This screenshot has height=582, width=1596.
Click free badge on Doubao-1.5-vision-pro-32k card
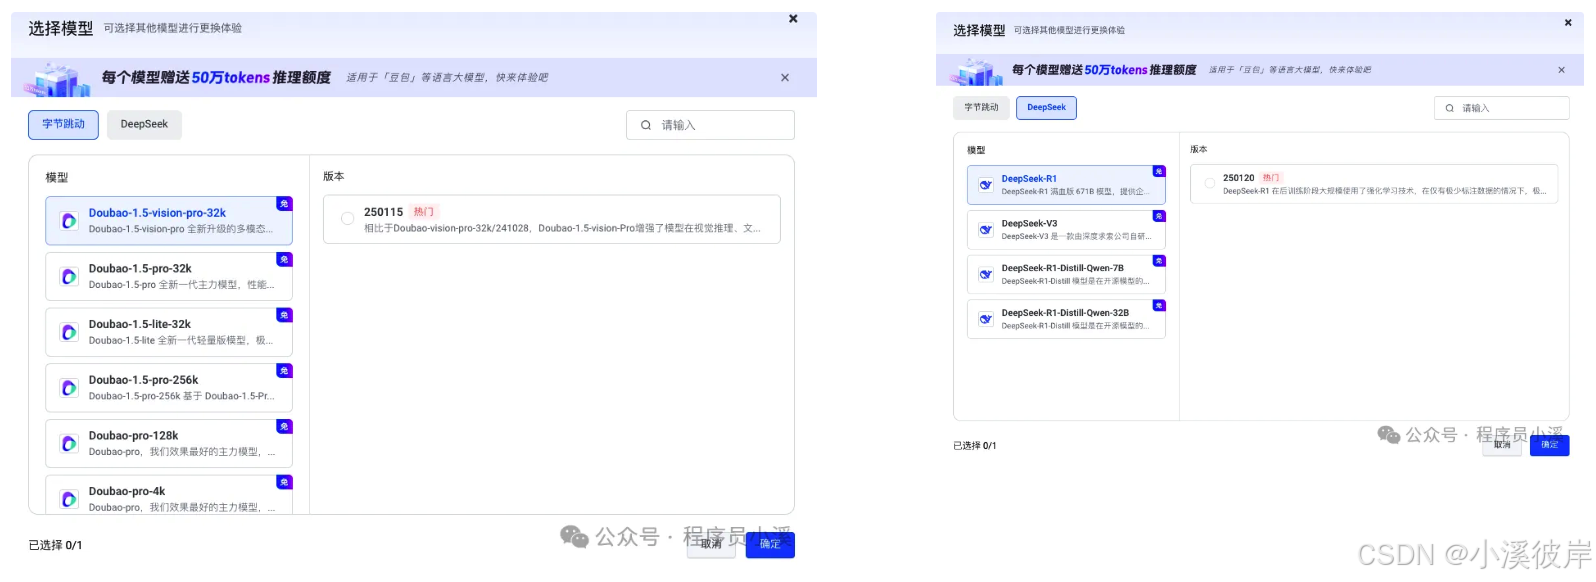pos(284,204)
